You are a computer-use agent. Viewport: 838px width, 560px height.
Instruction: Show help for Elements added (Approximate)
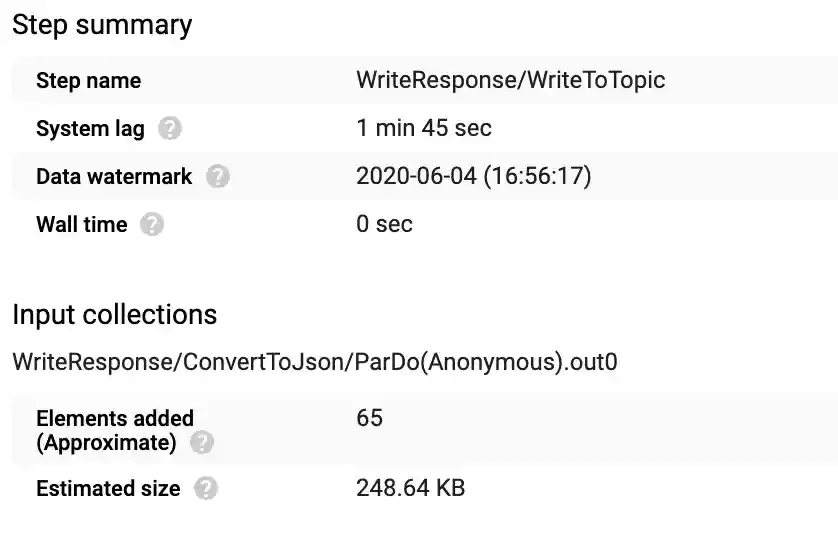point(203,442)
